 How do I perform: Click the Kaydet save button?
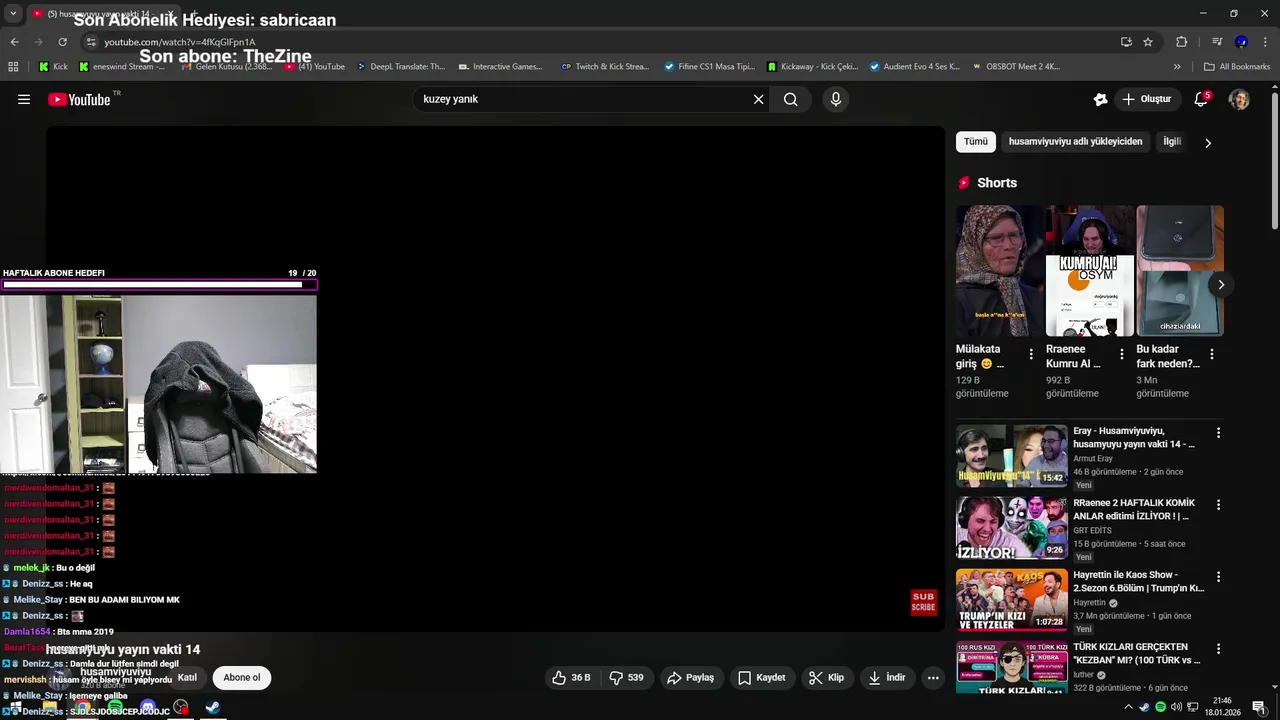[x=761, y=678]
